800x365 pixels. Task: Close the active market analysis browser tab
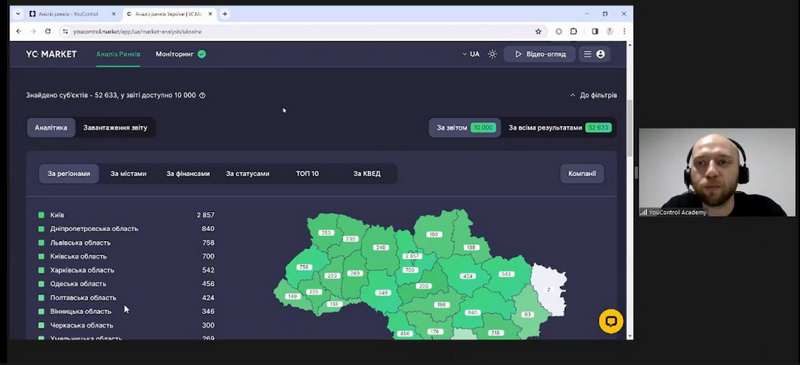pyautogui.click(x=210, y=14)
